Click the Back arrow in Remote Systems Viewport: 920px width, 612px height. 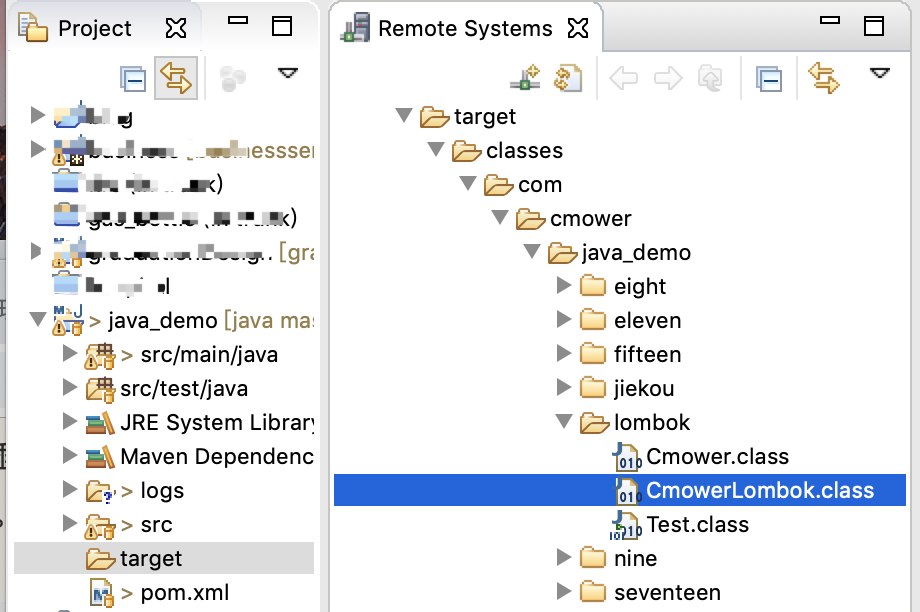pyautogui.click(x=624, y=78)
